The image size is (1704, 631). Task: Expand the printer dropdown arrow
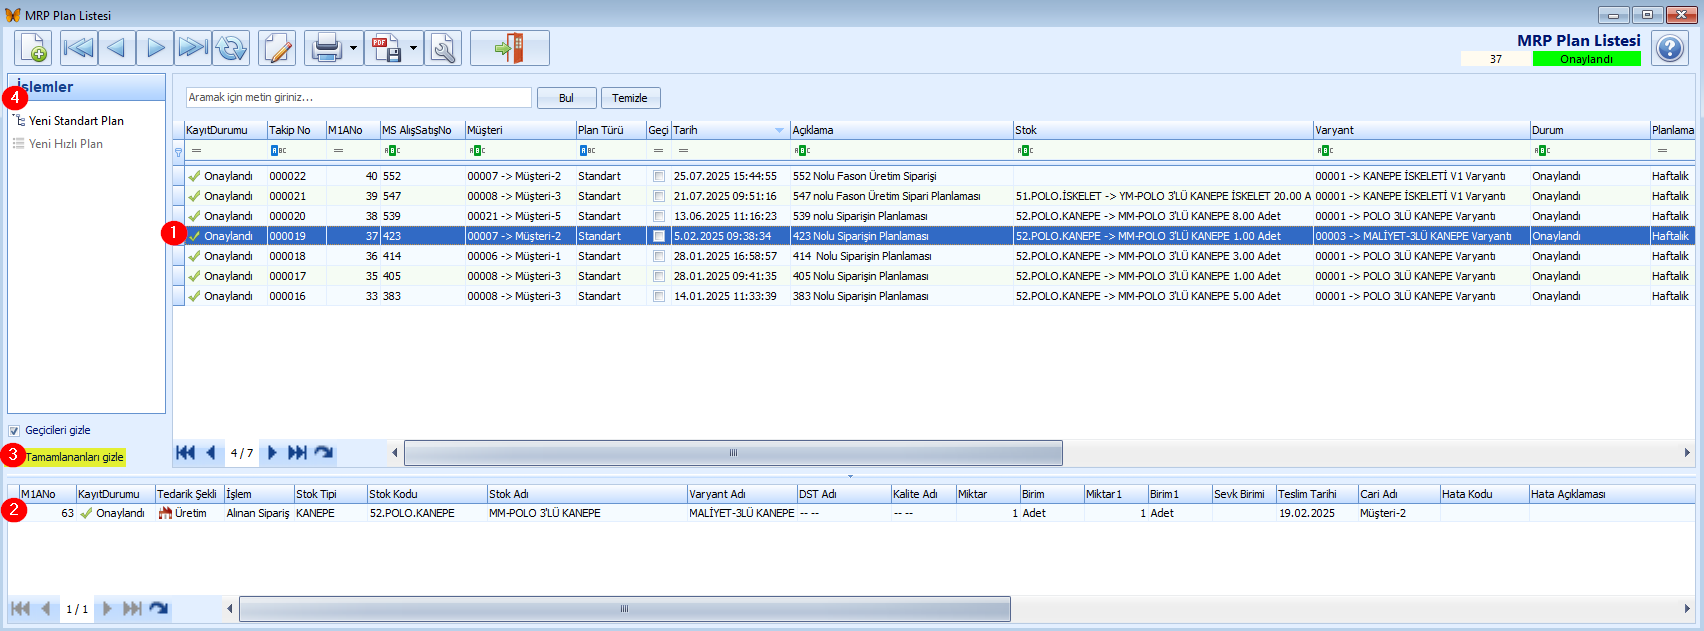coord(353,48)
